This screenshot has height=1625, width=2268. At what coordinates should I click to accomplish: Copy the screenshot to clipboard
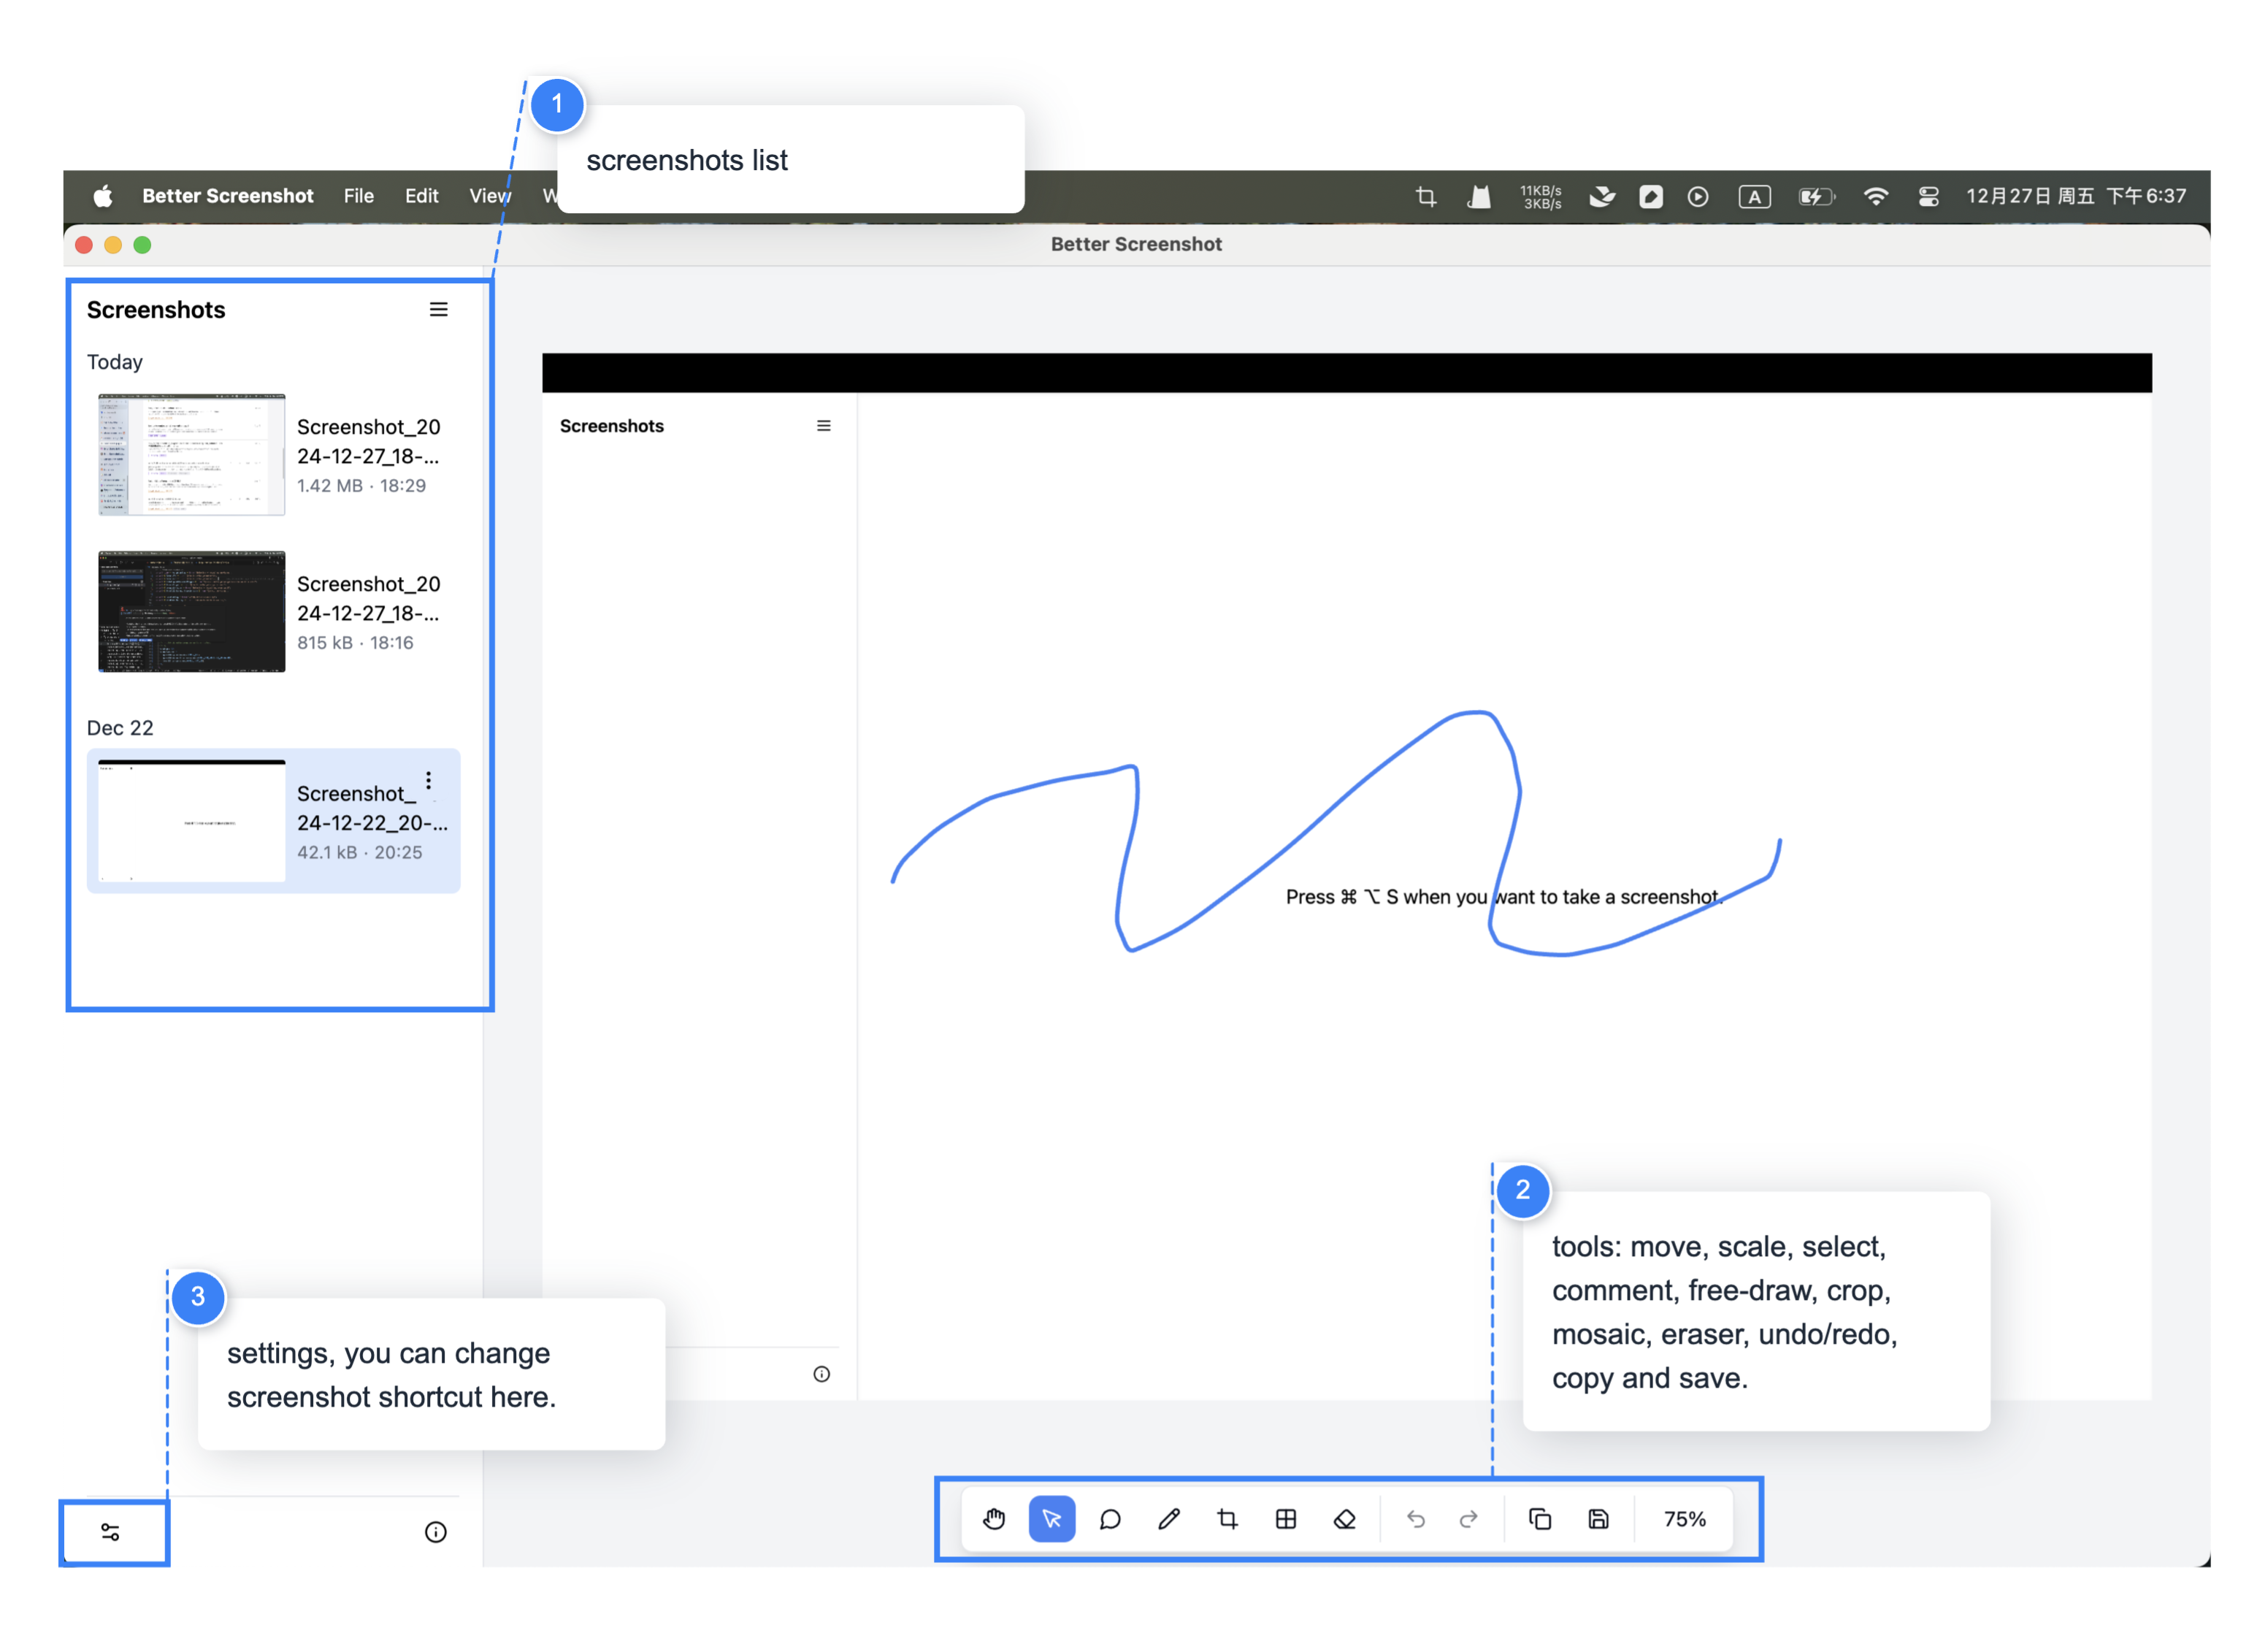pyautogui.click(x=1540, y=1519)
